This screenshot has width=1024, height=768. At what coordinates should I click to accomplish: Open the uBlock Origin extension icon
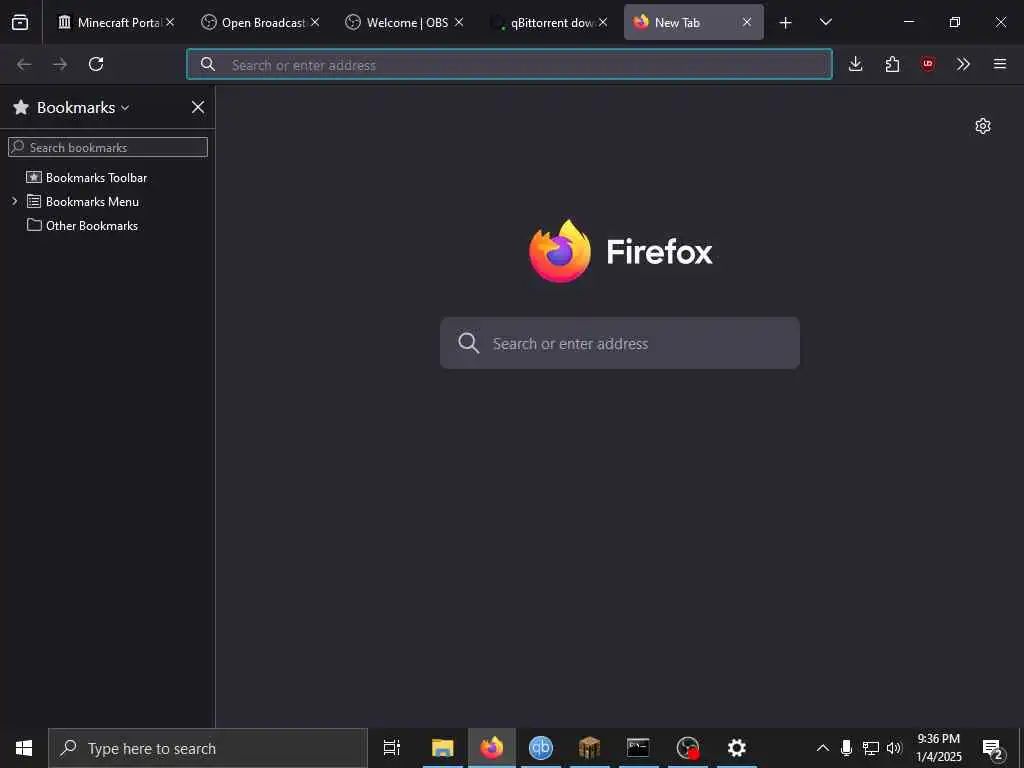pyautogui.click(x=927, y=64)
